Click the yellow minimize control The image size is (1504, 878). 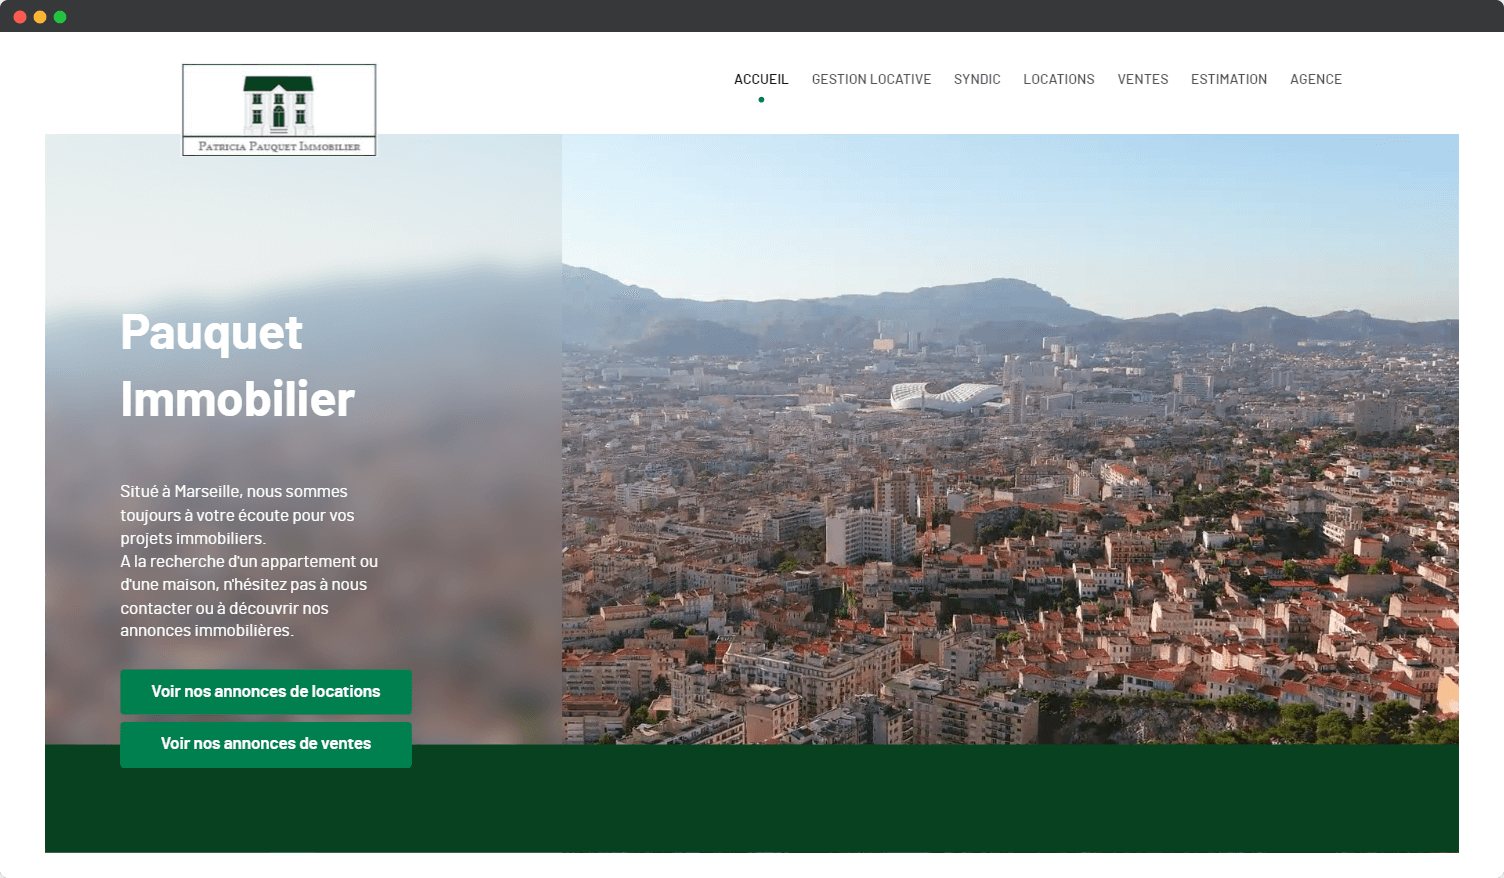point(40,16)
